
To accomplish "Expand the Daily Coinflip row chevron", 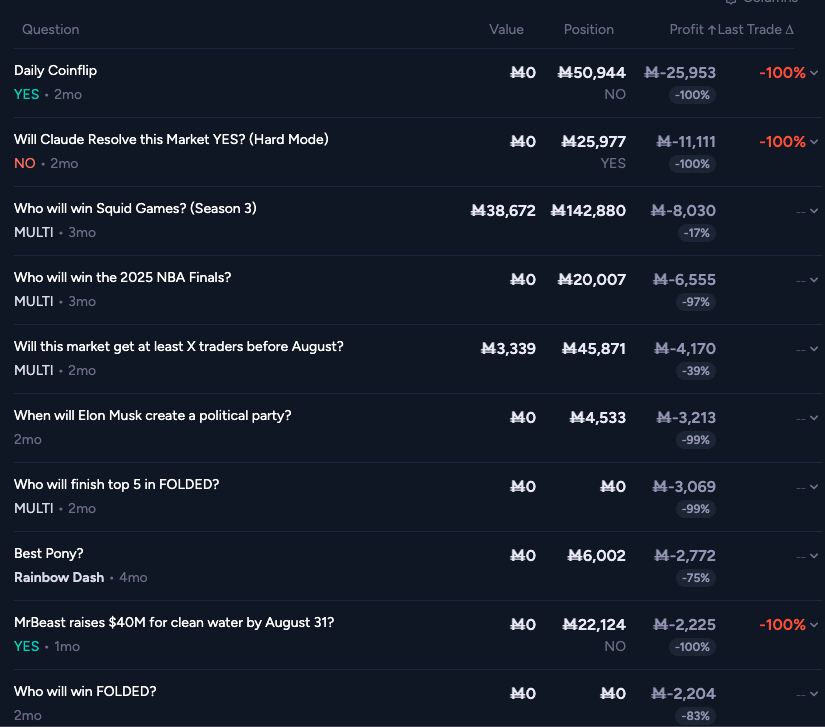I will [814, 73].
